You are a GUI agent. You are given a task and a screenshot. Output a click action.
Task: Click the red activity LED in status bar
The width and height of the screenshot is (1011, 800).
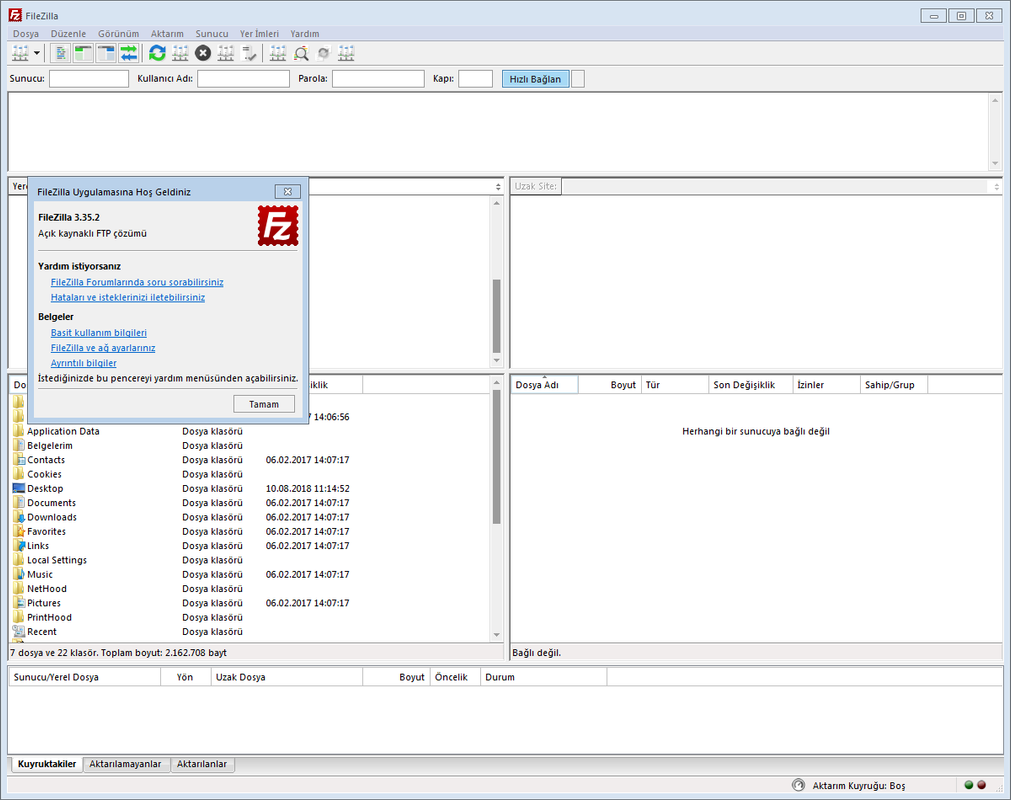click(981, 785)
